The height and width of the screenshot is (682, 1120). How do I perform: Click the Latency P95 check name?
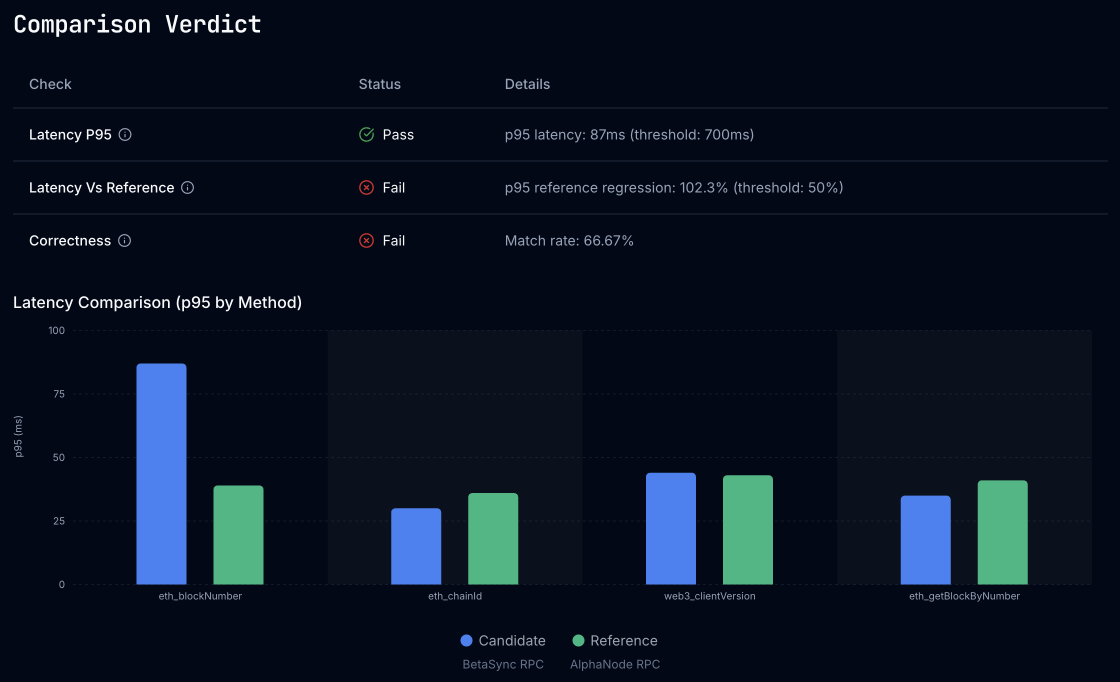click(70, 135)
